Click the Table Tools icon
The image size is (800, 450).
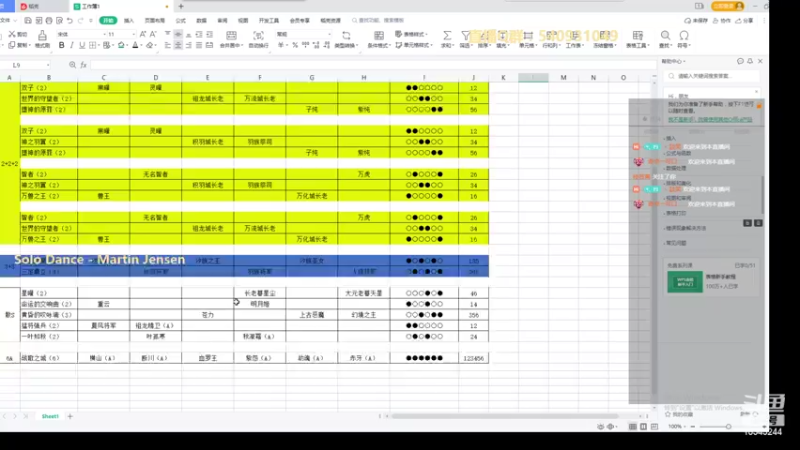(x=638, y=35)
